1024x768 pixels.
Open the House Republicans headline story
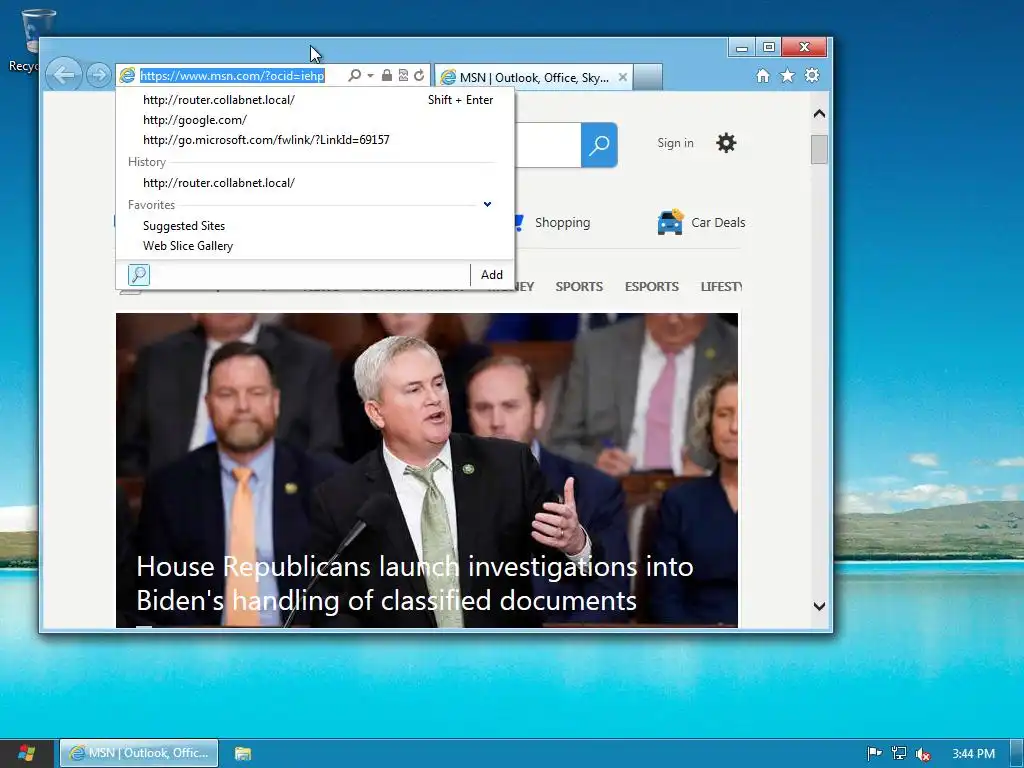(x=415, y=584)
